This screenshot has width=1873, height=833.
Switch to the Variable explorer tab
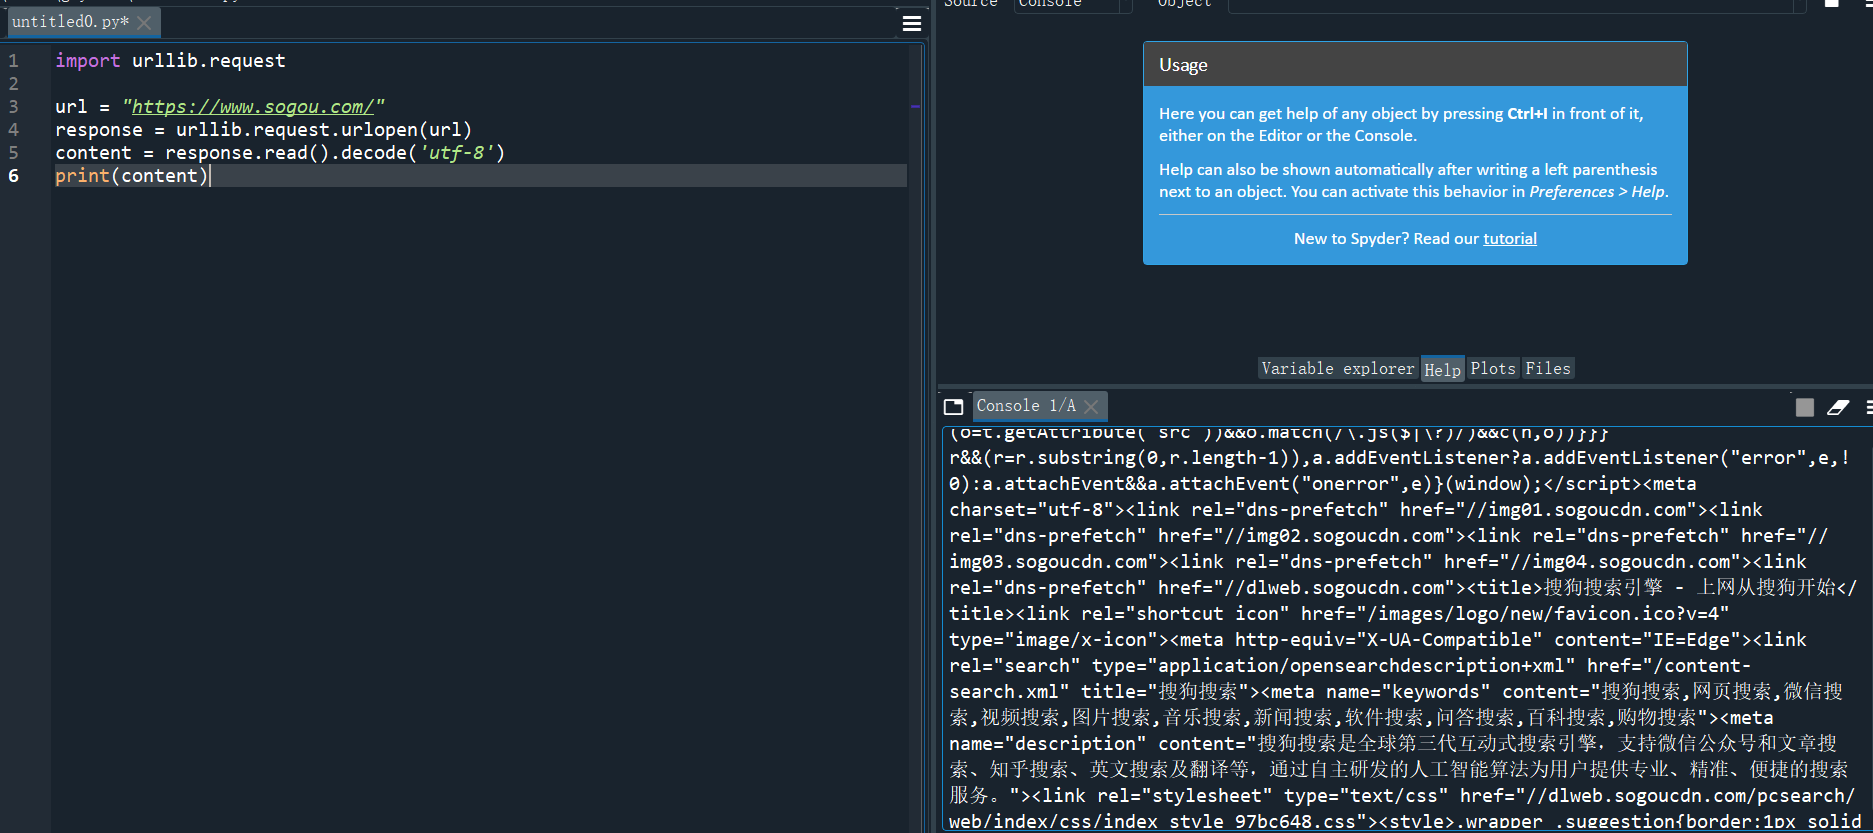pyautogui.click(x=1338, y=369)
